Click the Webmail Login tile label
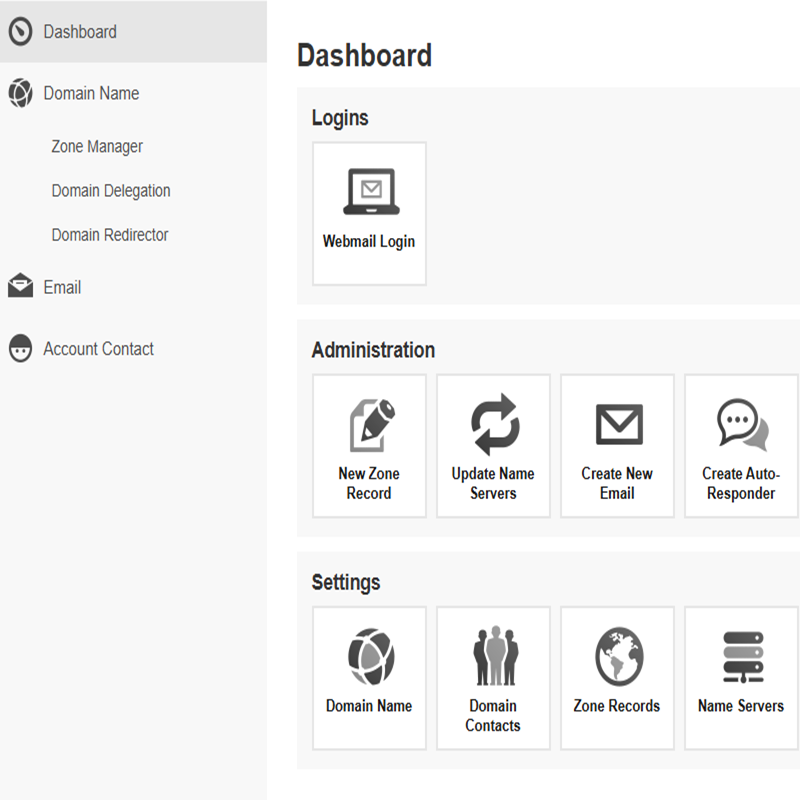The image size is (800, 800). click(x=369, y=242)
